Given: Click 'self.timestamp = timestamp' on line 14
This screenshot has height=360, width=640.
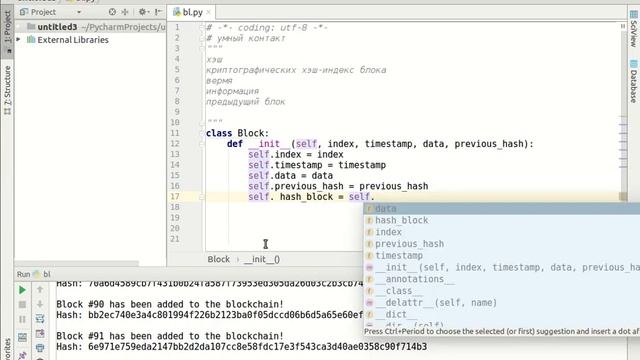Looking at the screenshot, I should pyautogui.click(x=317, y=165).
